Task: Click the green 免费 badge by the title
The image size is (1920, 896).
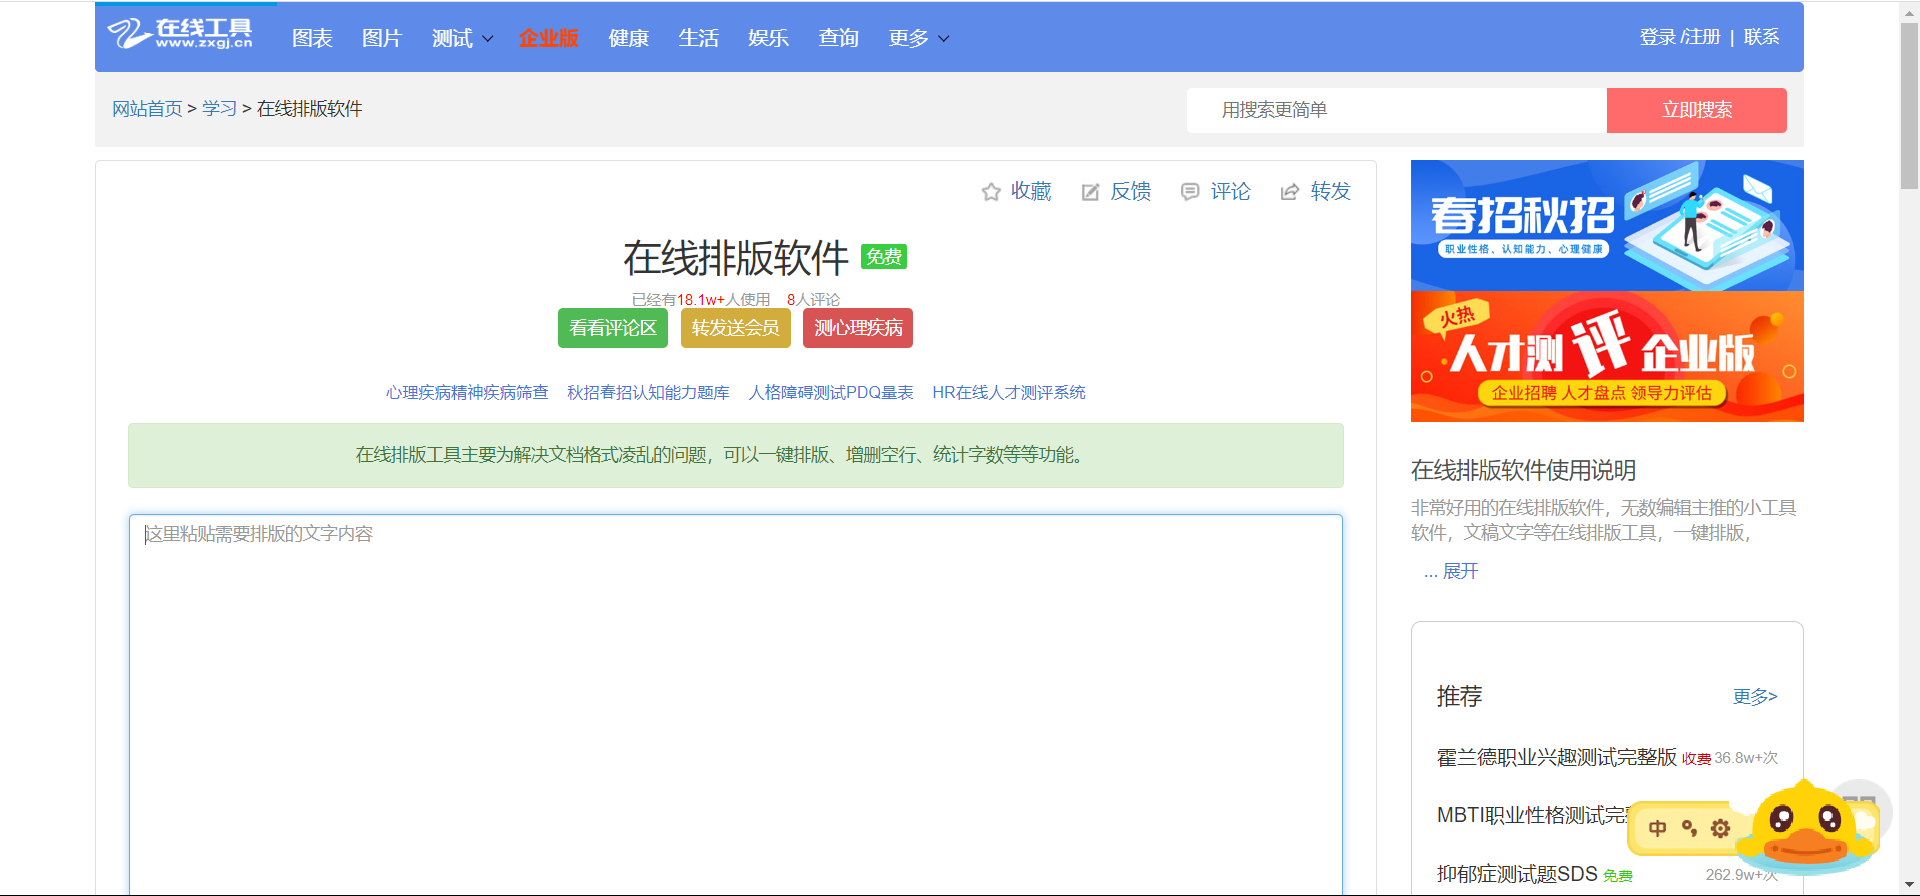Action: 884,257
